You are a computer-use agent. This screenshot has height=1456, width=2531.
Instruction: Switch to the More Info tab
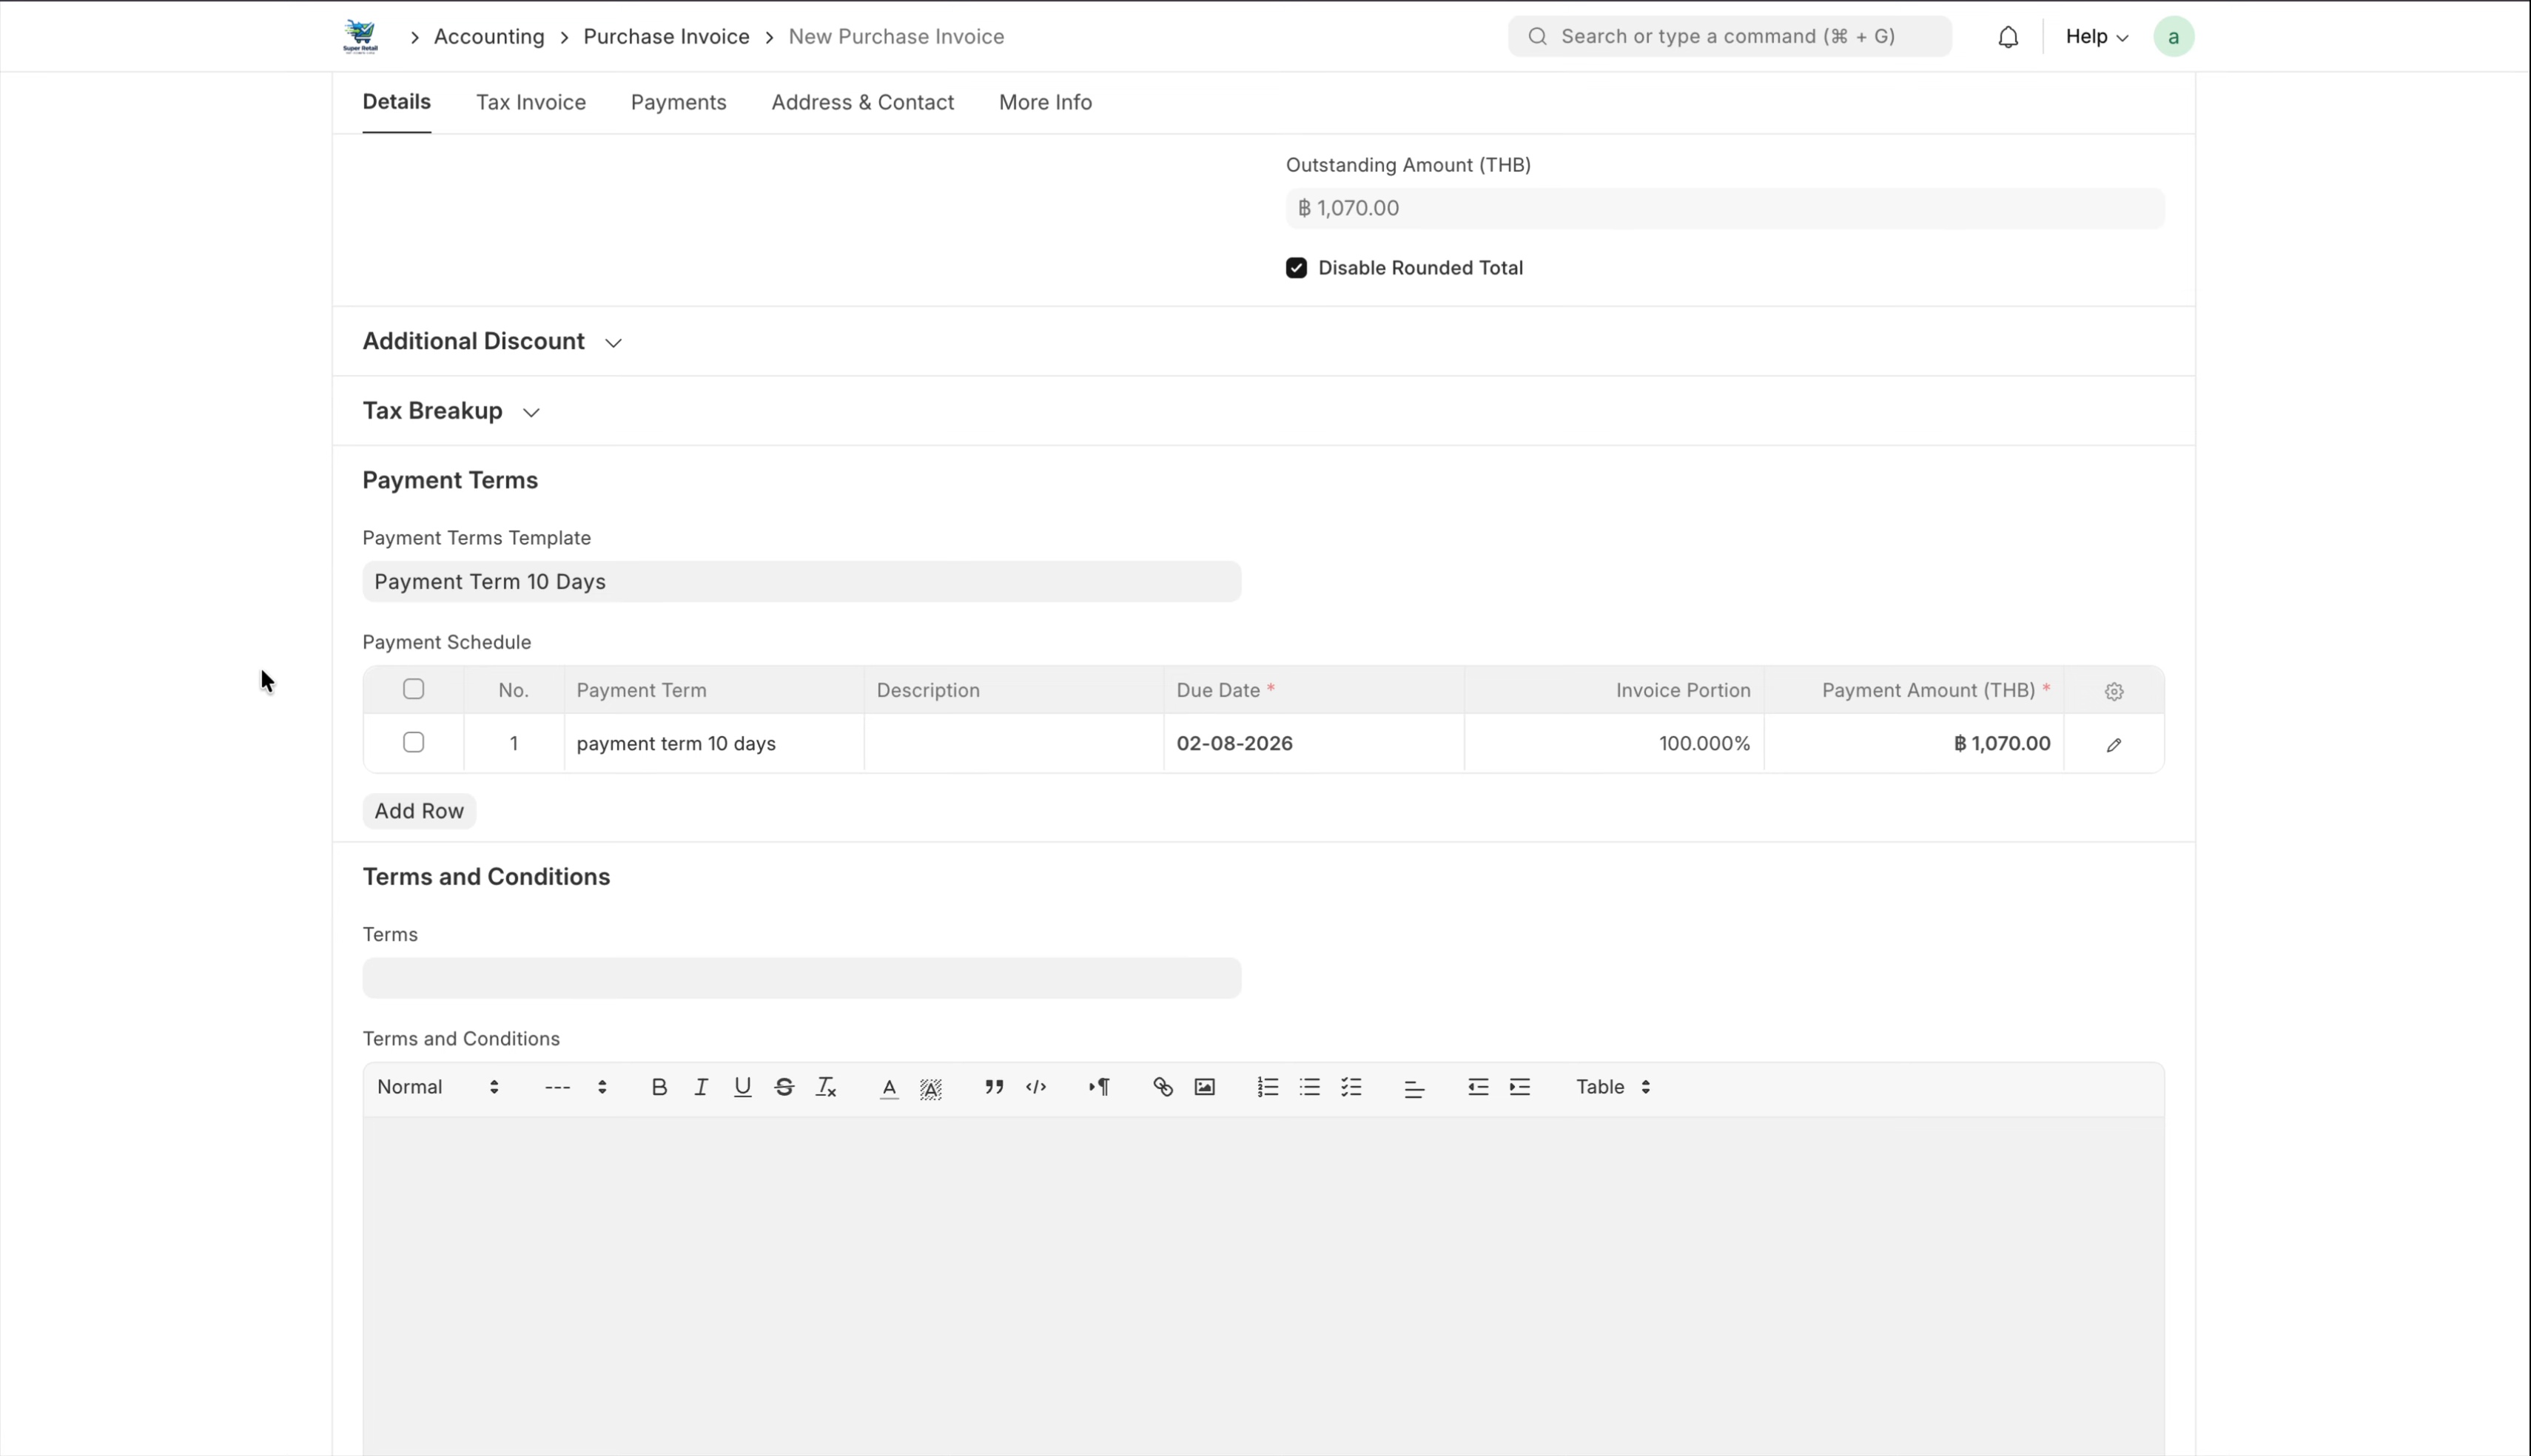tap(1045, 102)
